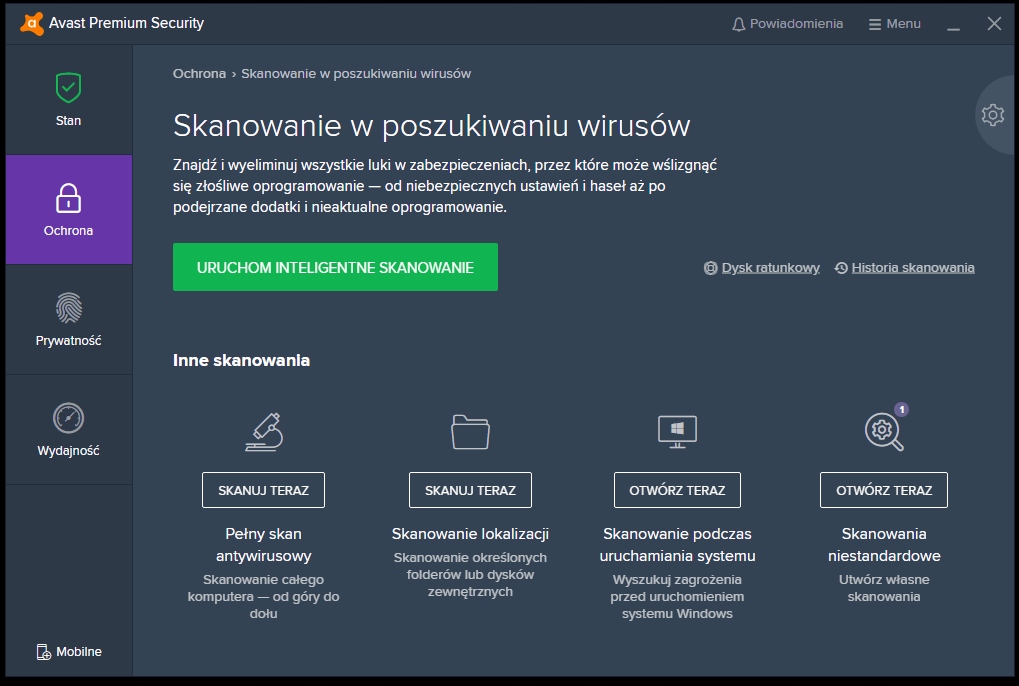Viewport: 1019px width, 686px height.
Task: Open the Stan shield status tab
Action: click(68, 100)
